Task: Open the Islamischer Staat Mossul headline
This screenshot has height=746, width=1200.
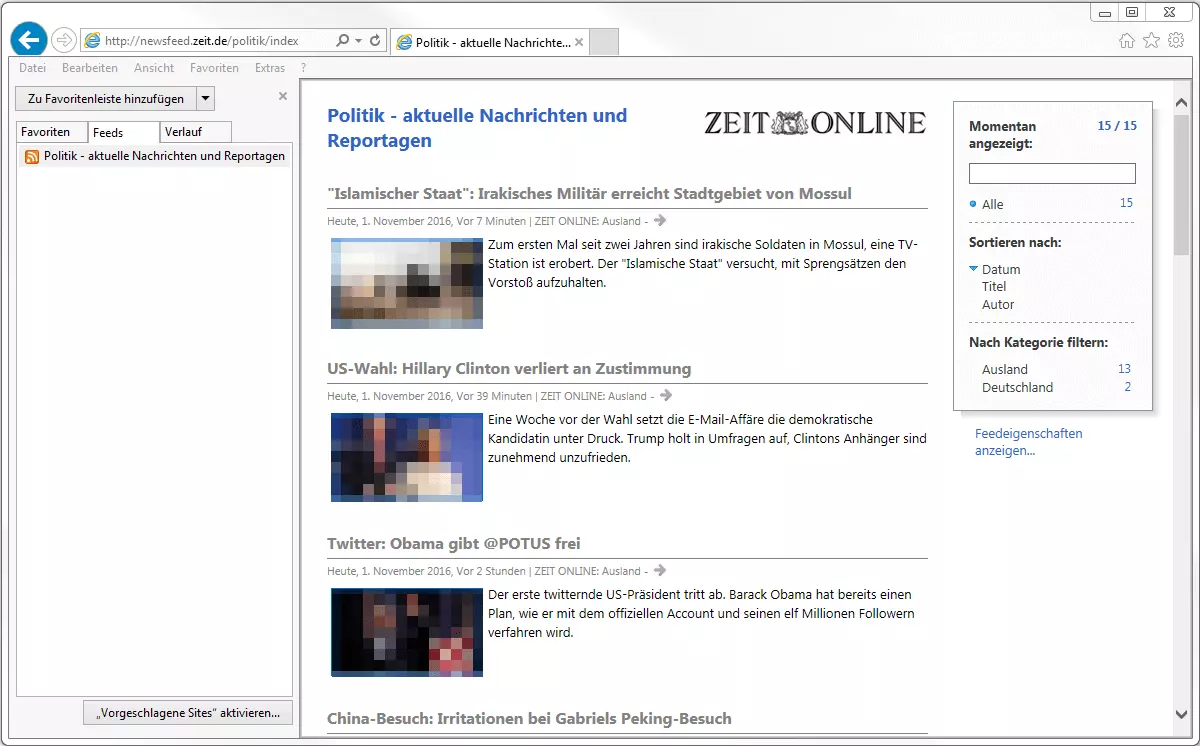Action: pos(589,194)
